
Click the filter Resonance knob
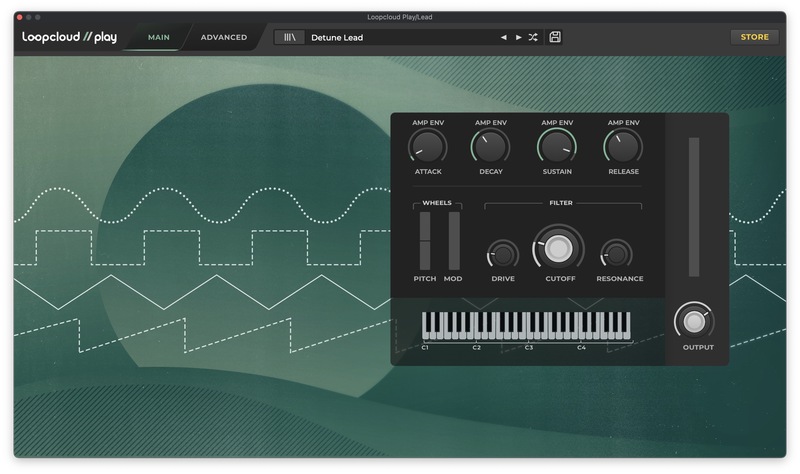(616, 254)
